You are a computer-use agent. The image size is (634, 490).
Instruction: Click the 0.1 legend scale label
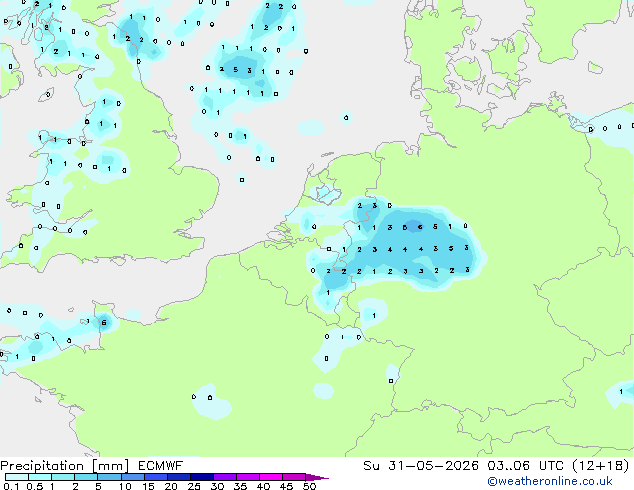pos(12,486)
